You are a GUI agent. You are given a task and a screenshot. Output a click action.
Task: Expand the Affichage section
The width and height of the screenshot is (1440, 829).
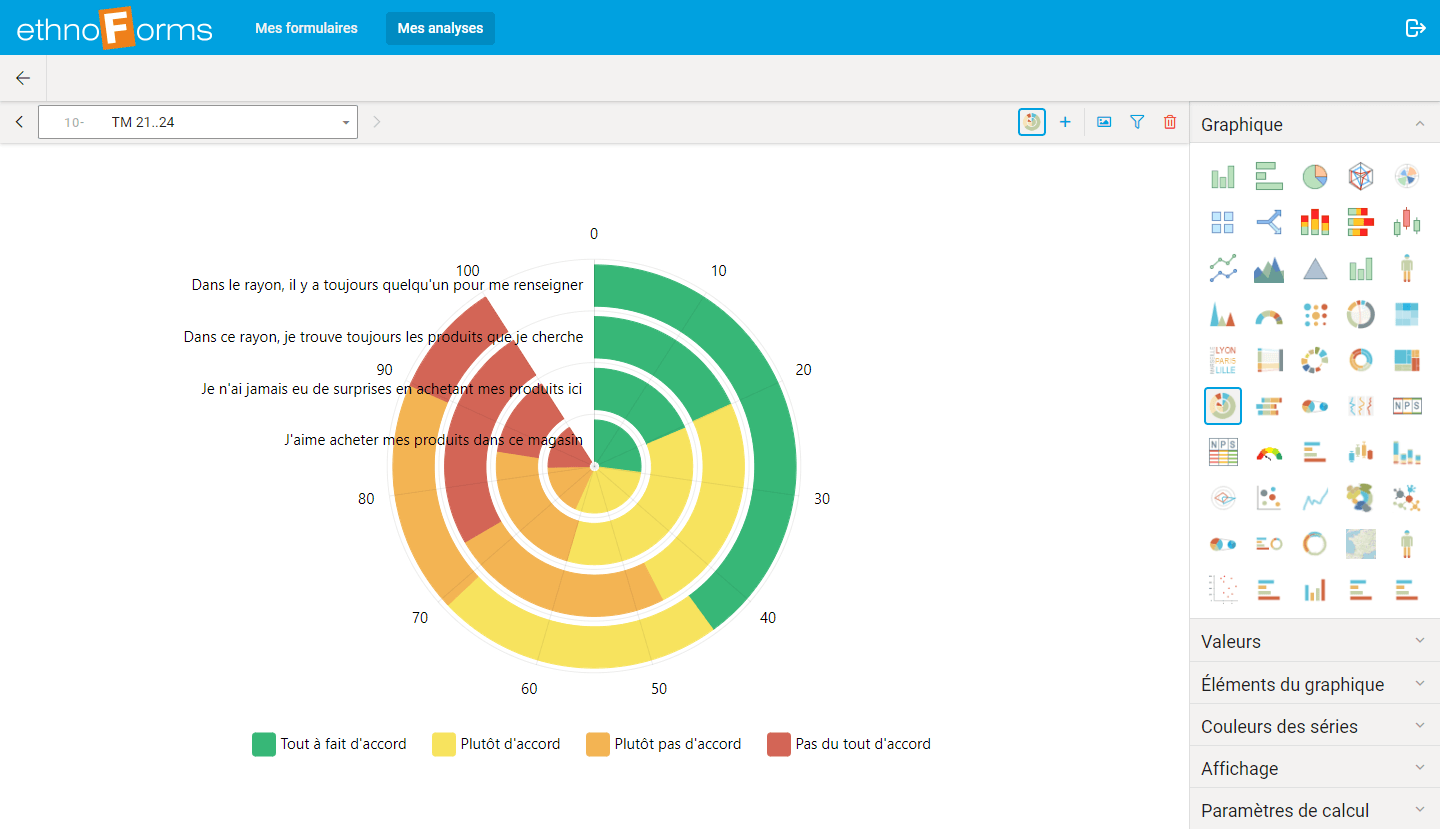(1315, 768)
